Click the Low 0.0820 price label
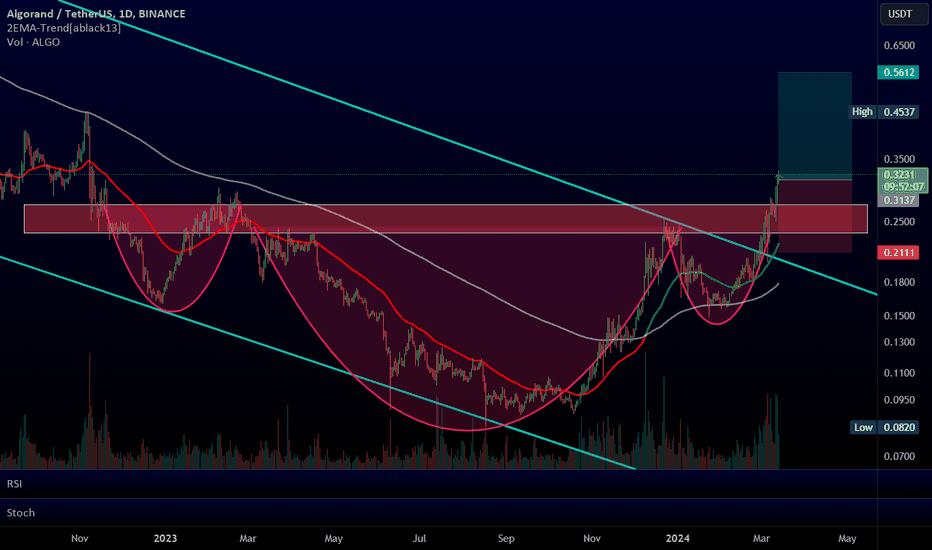Viewport: 932px width, 550px height. pos(885,428)
